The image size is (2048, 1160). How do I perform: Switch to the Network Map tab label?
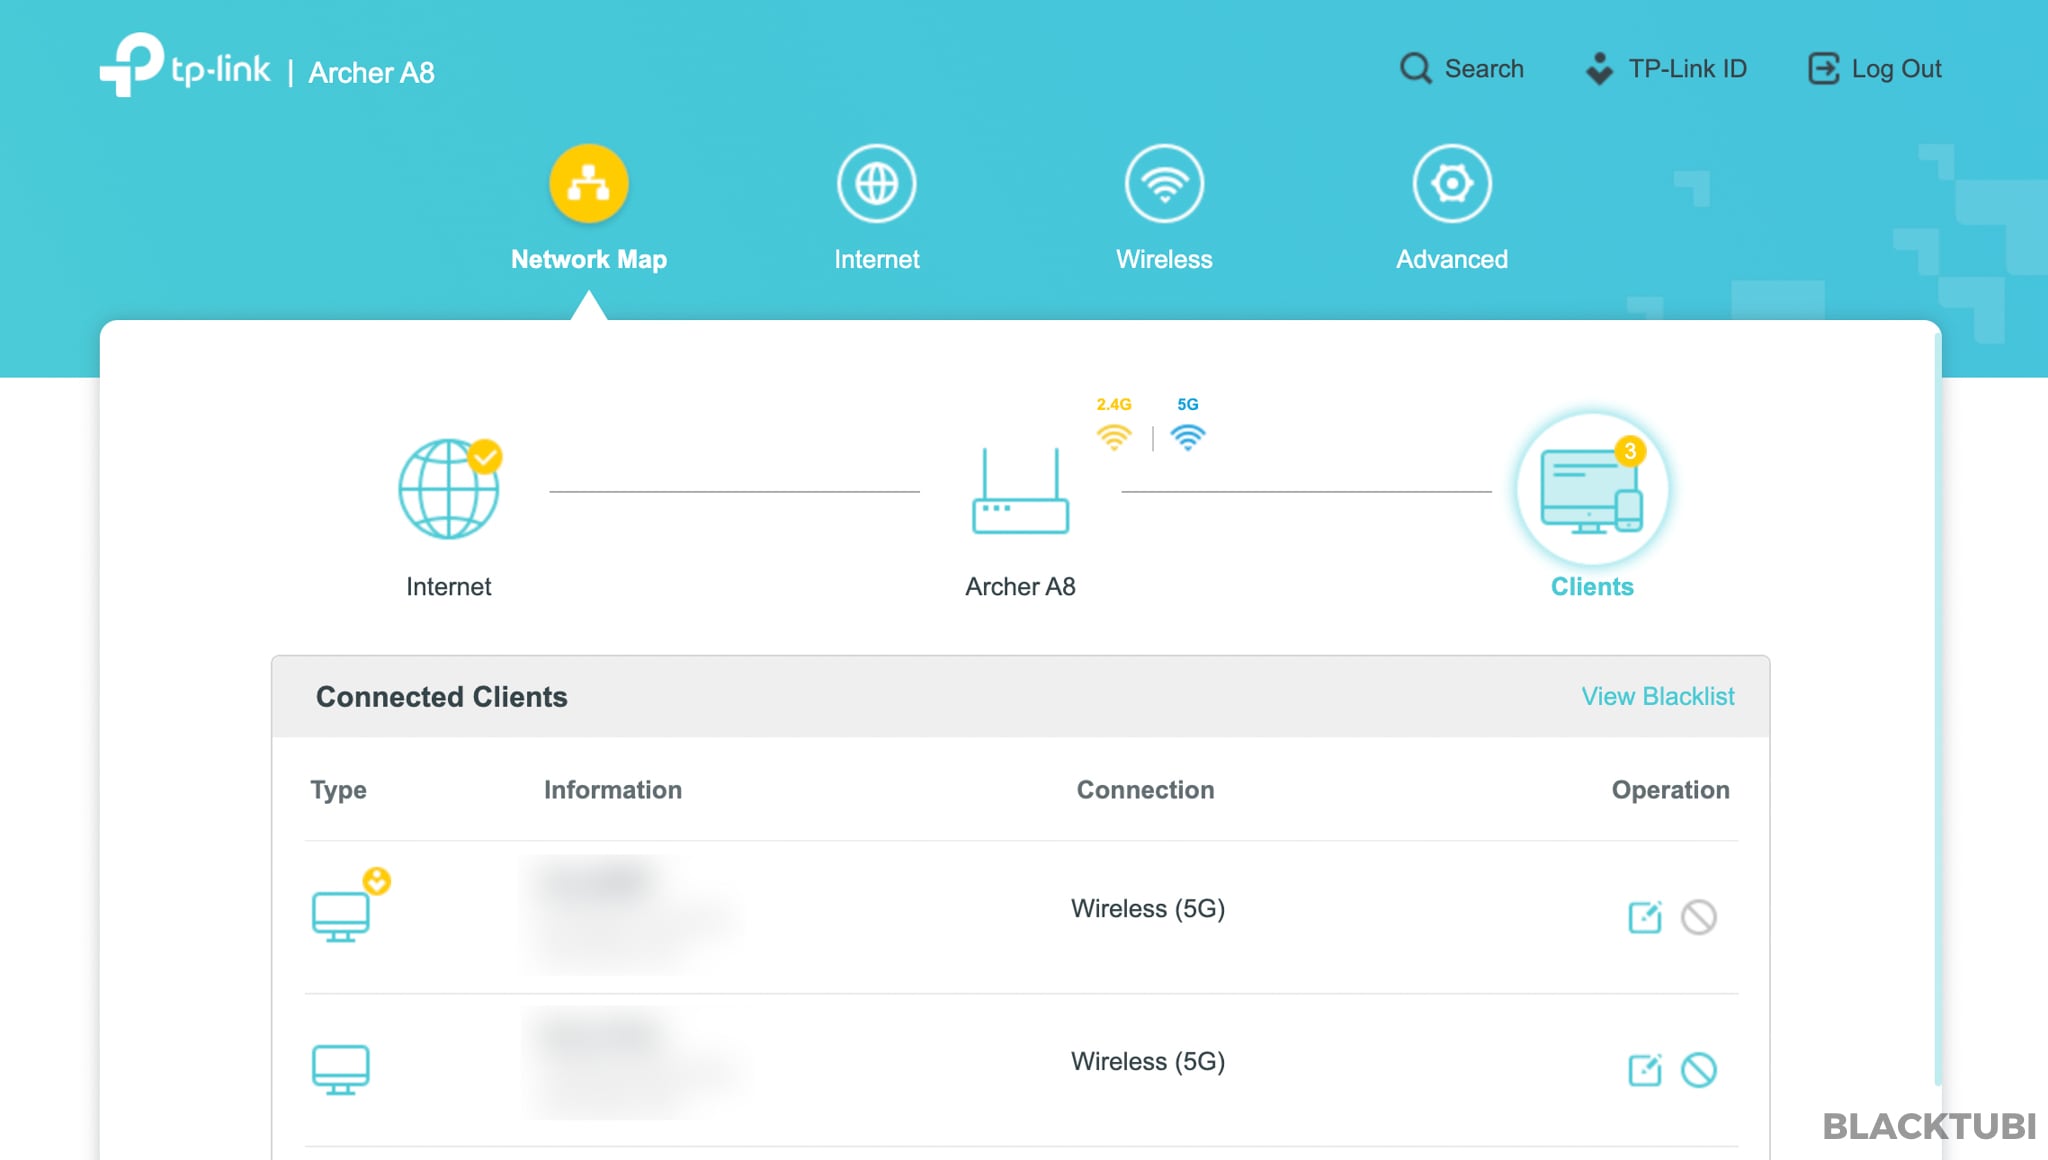click(x=589, y=259)
